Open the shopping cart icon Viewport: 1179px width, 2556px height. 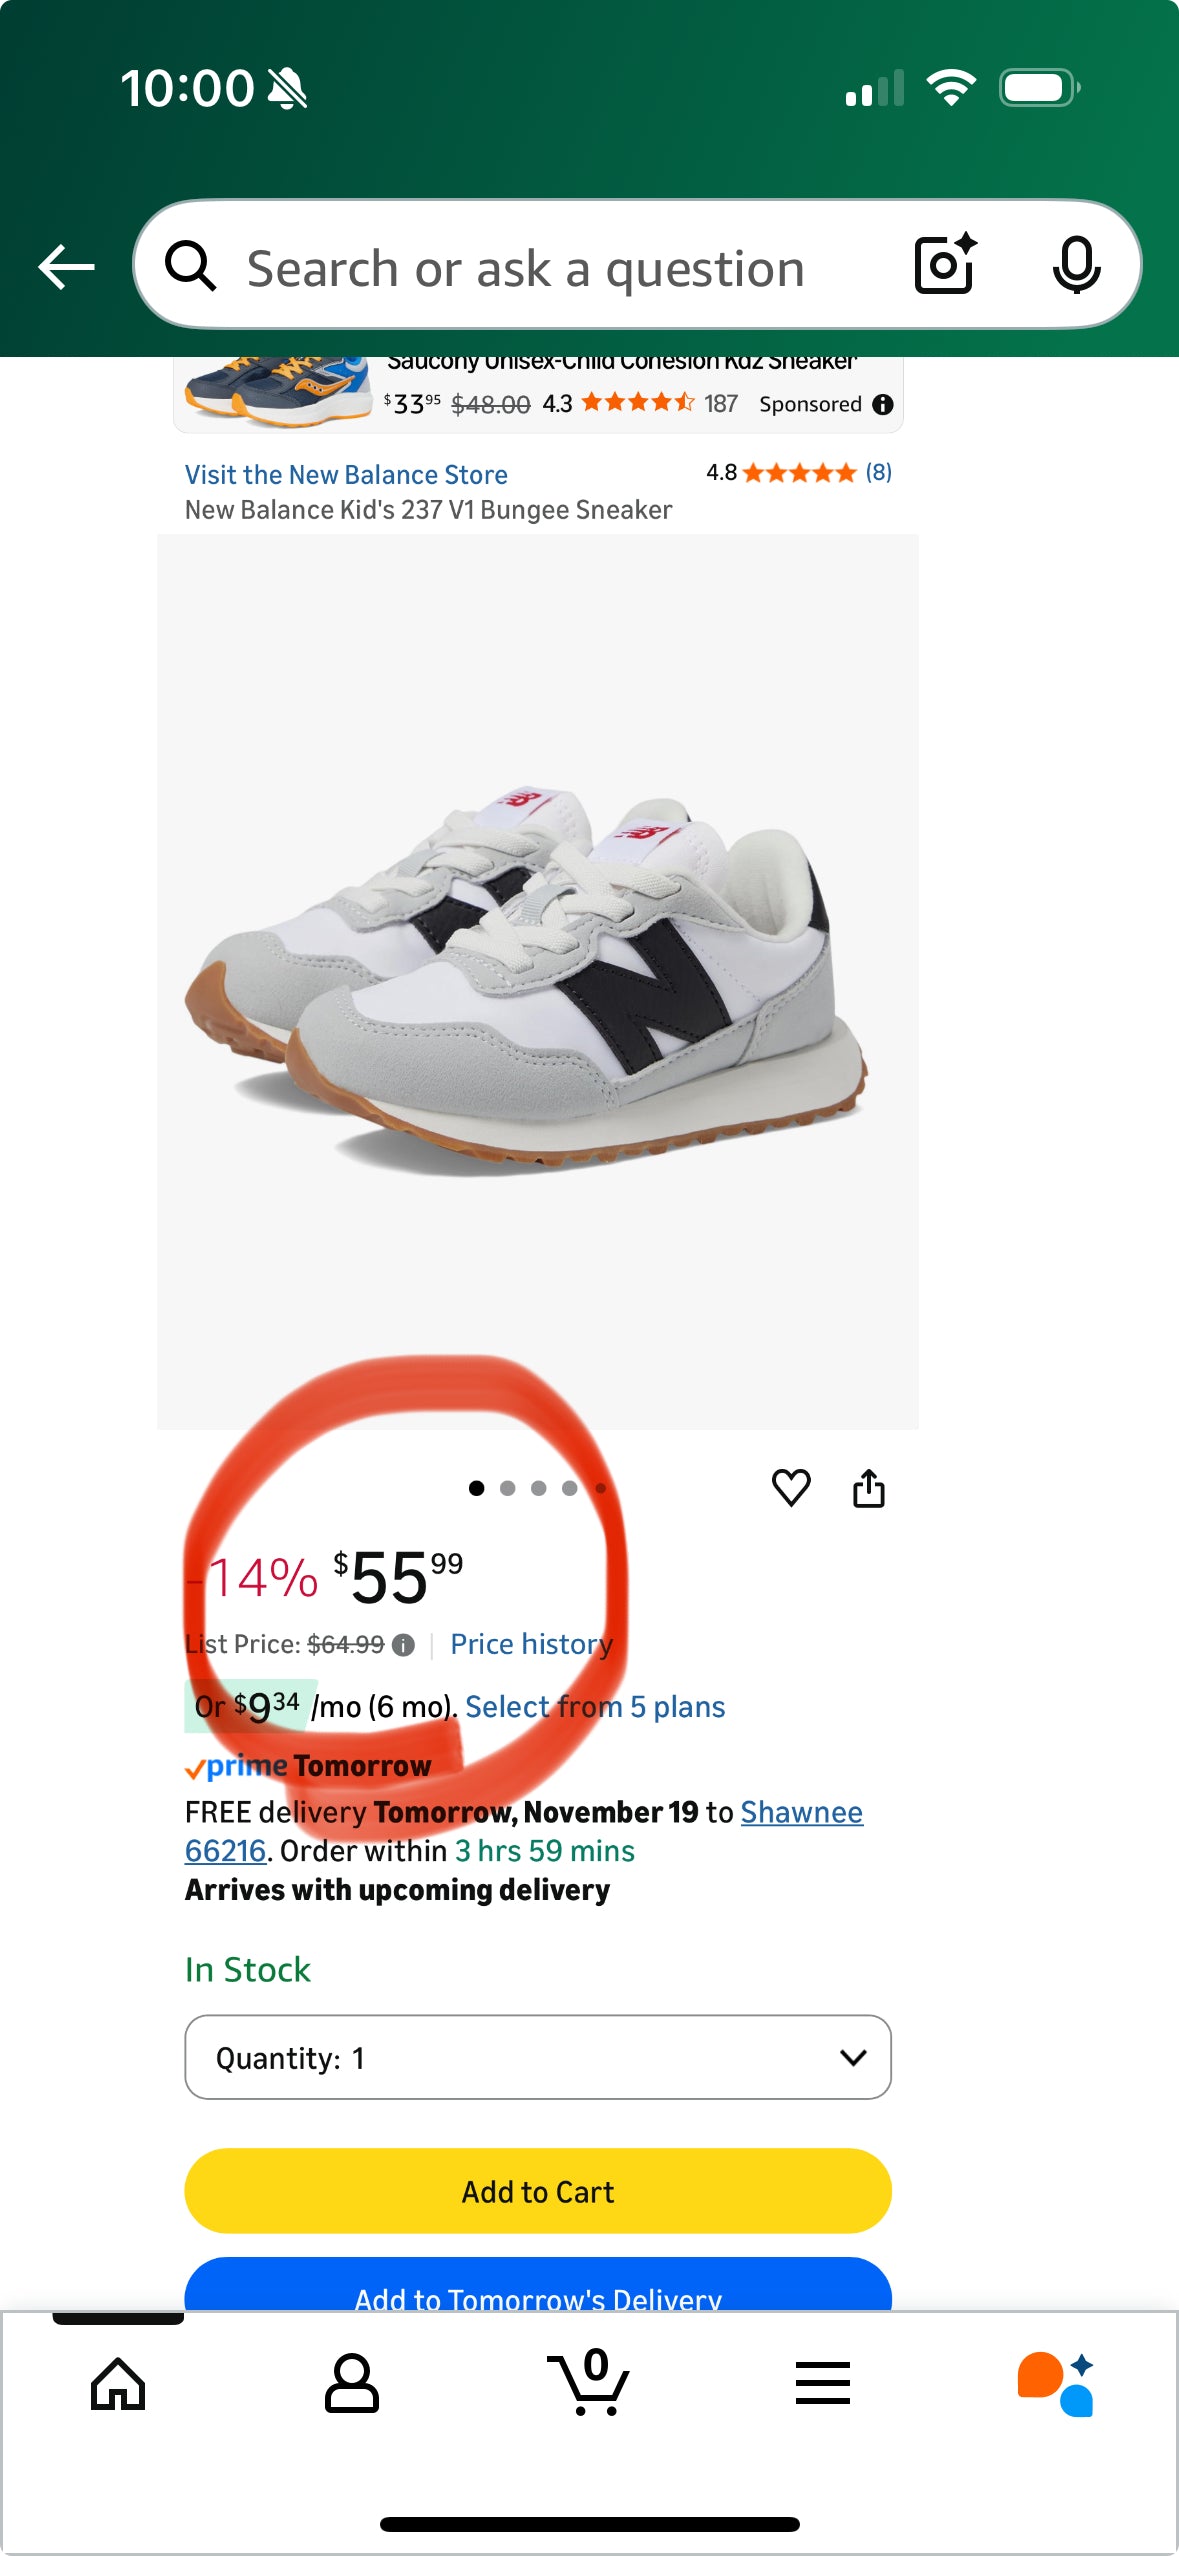(588, 2383)
